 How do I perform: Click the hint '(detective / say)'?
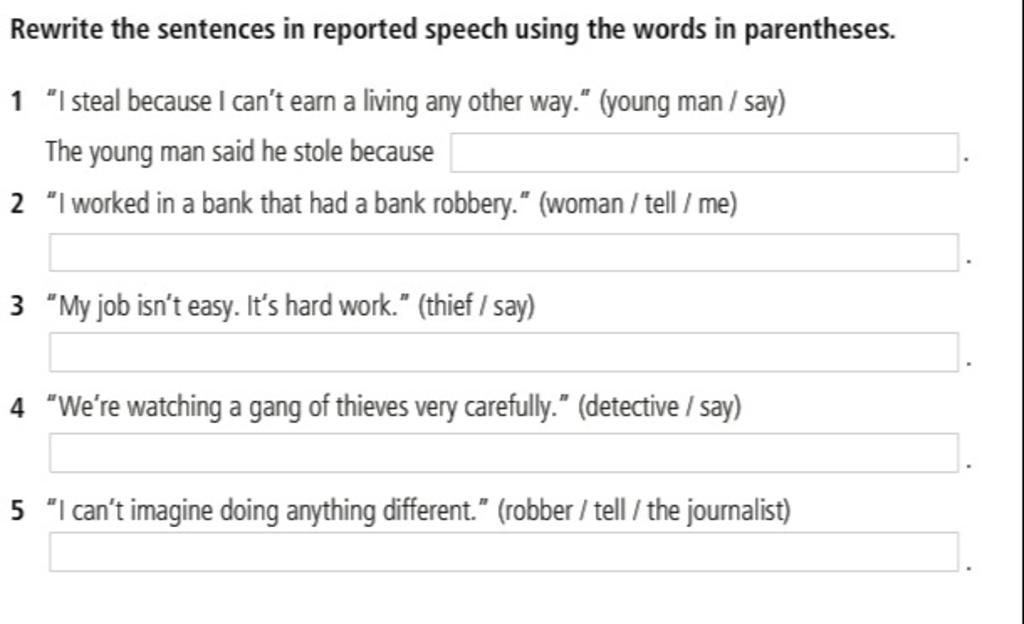click(x=660, y=408)
